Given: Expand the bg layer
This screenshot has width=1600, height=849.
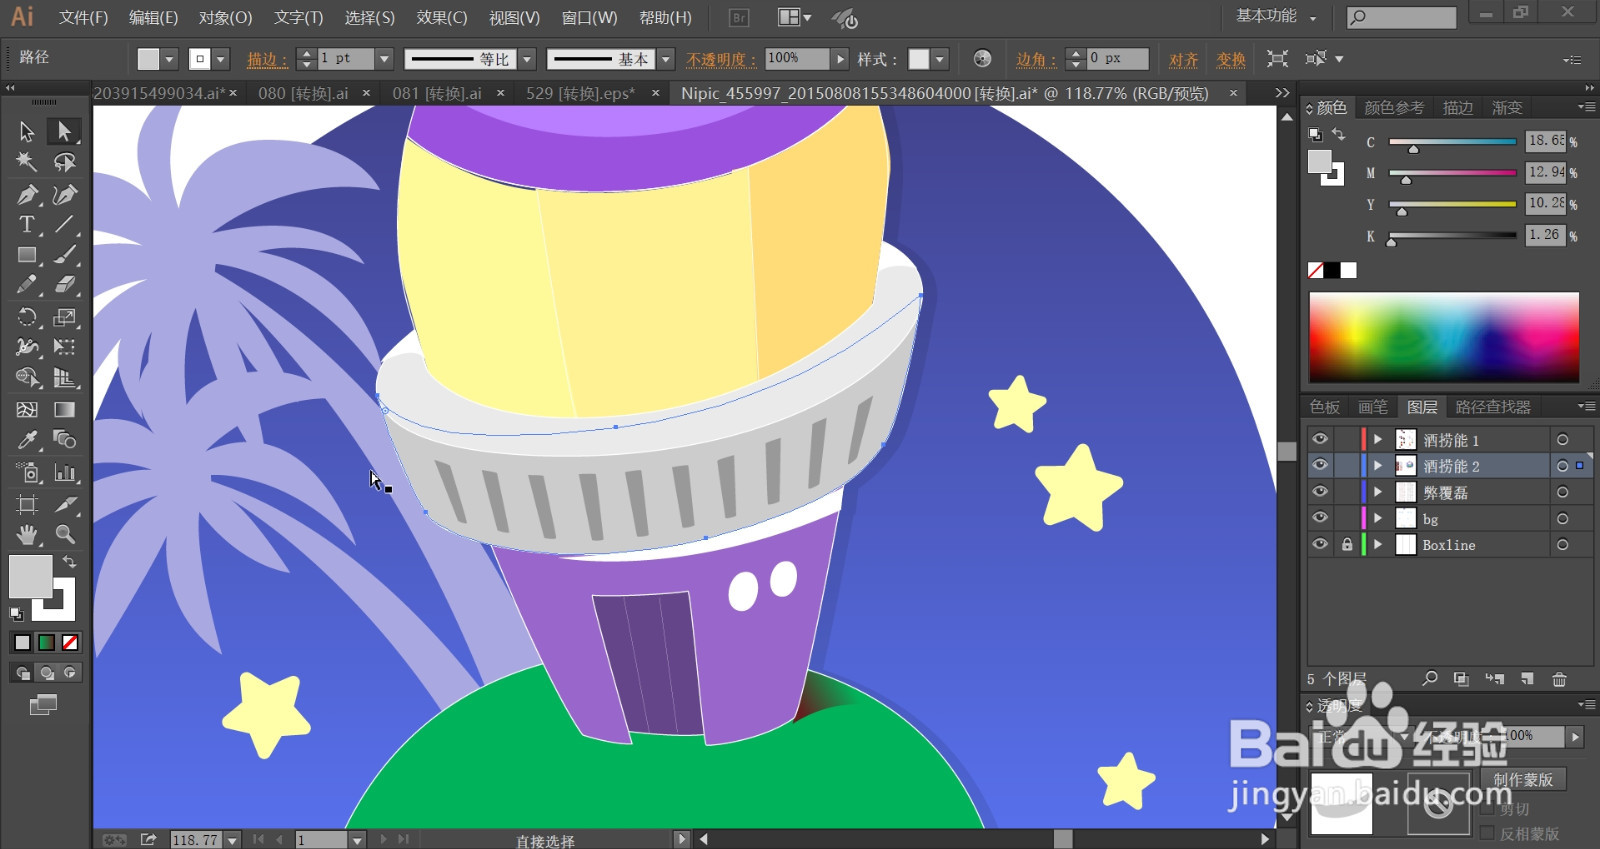Looking at the screenshot, I should [1378, 518].
